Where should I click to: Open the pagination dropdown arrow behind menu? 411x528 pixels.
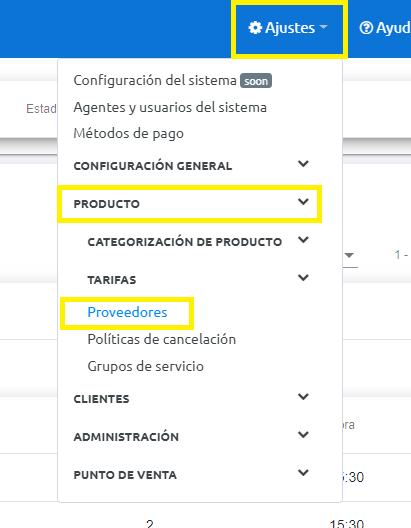click(x=349, y=256)
